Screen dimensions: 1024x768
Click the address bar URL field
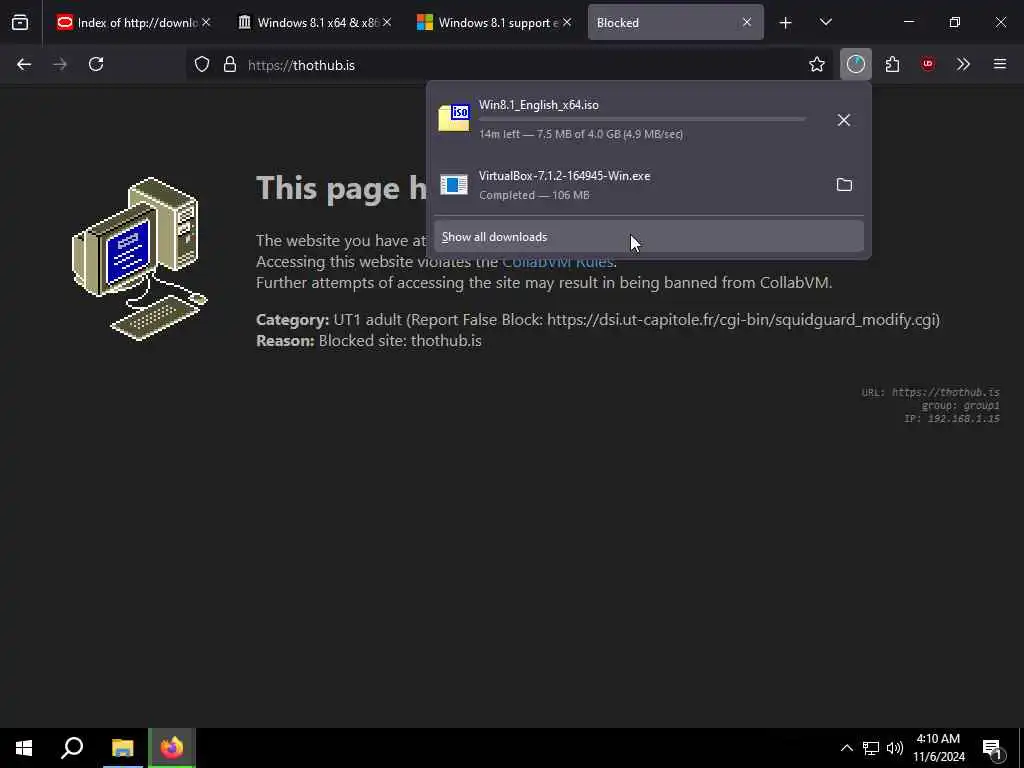(509, 65)
